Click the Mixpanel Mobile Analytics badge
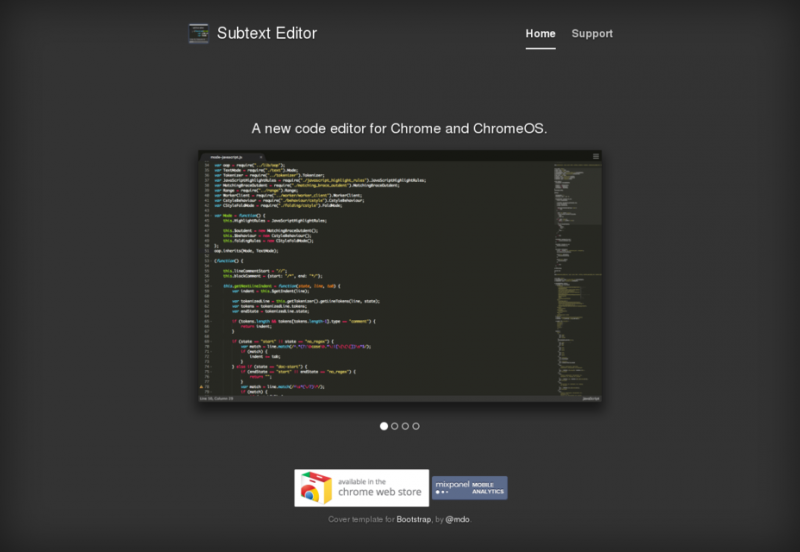This screenshot has height=552, width=800. coord(470,488)
